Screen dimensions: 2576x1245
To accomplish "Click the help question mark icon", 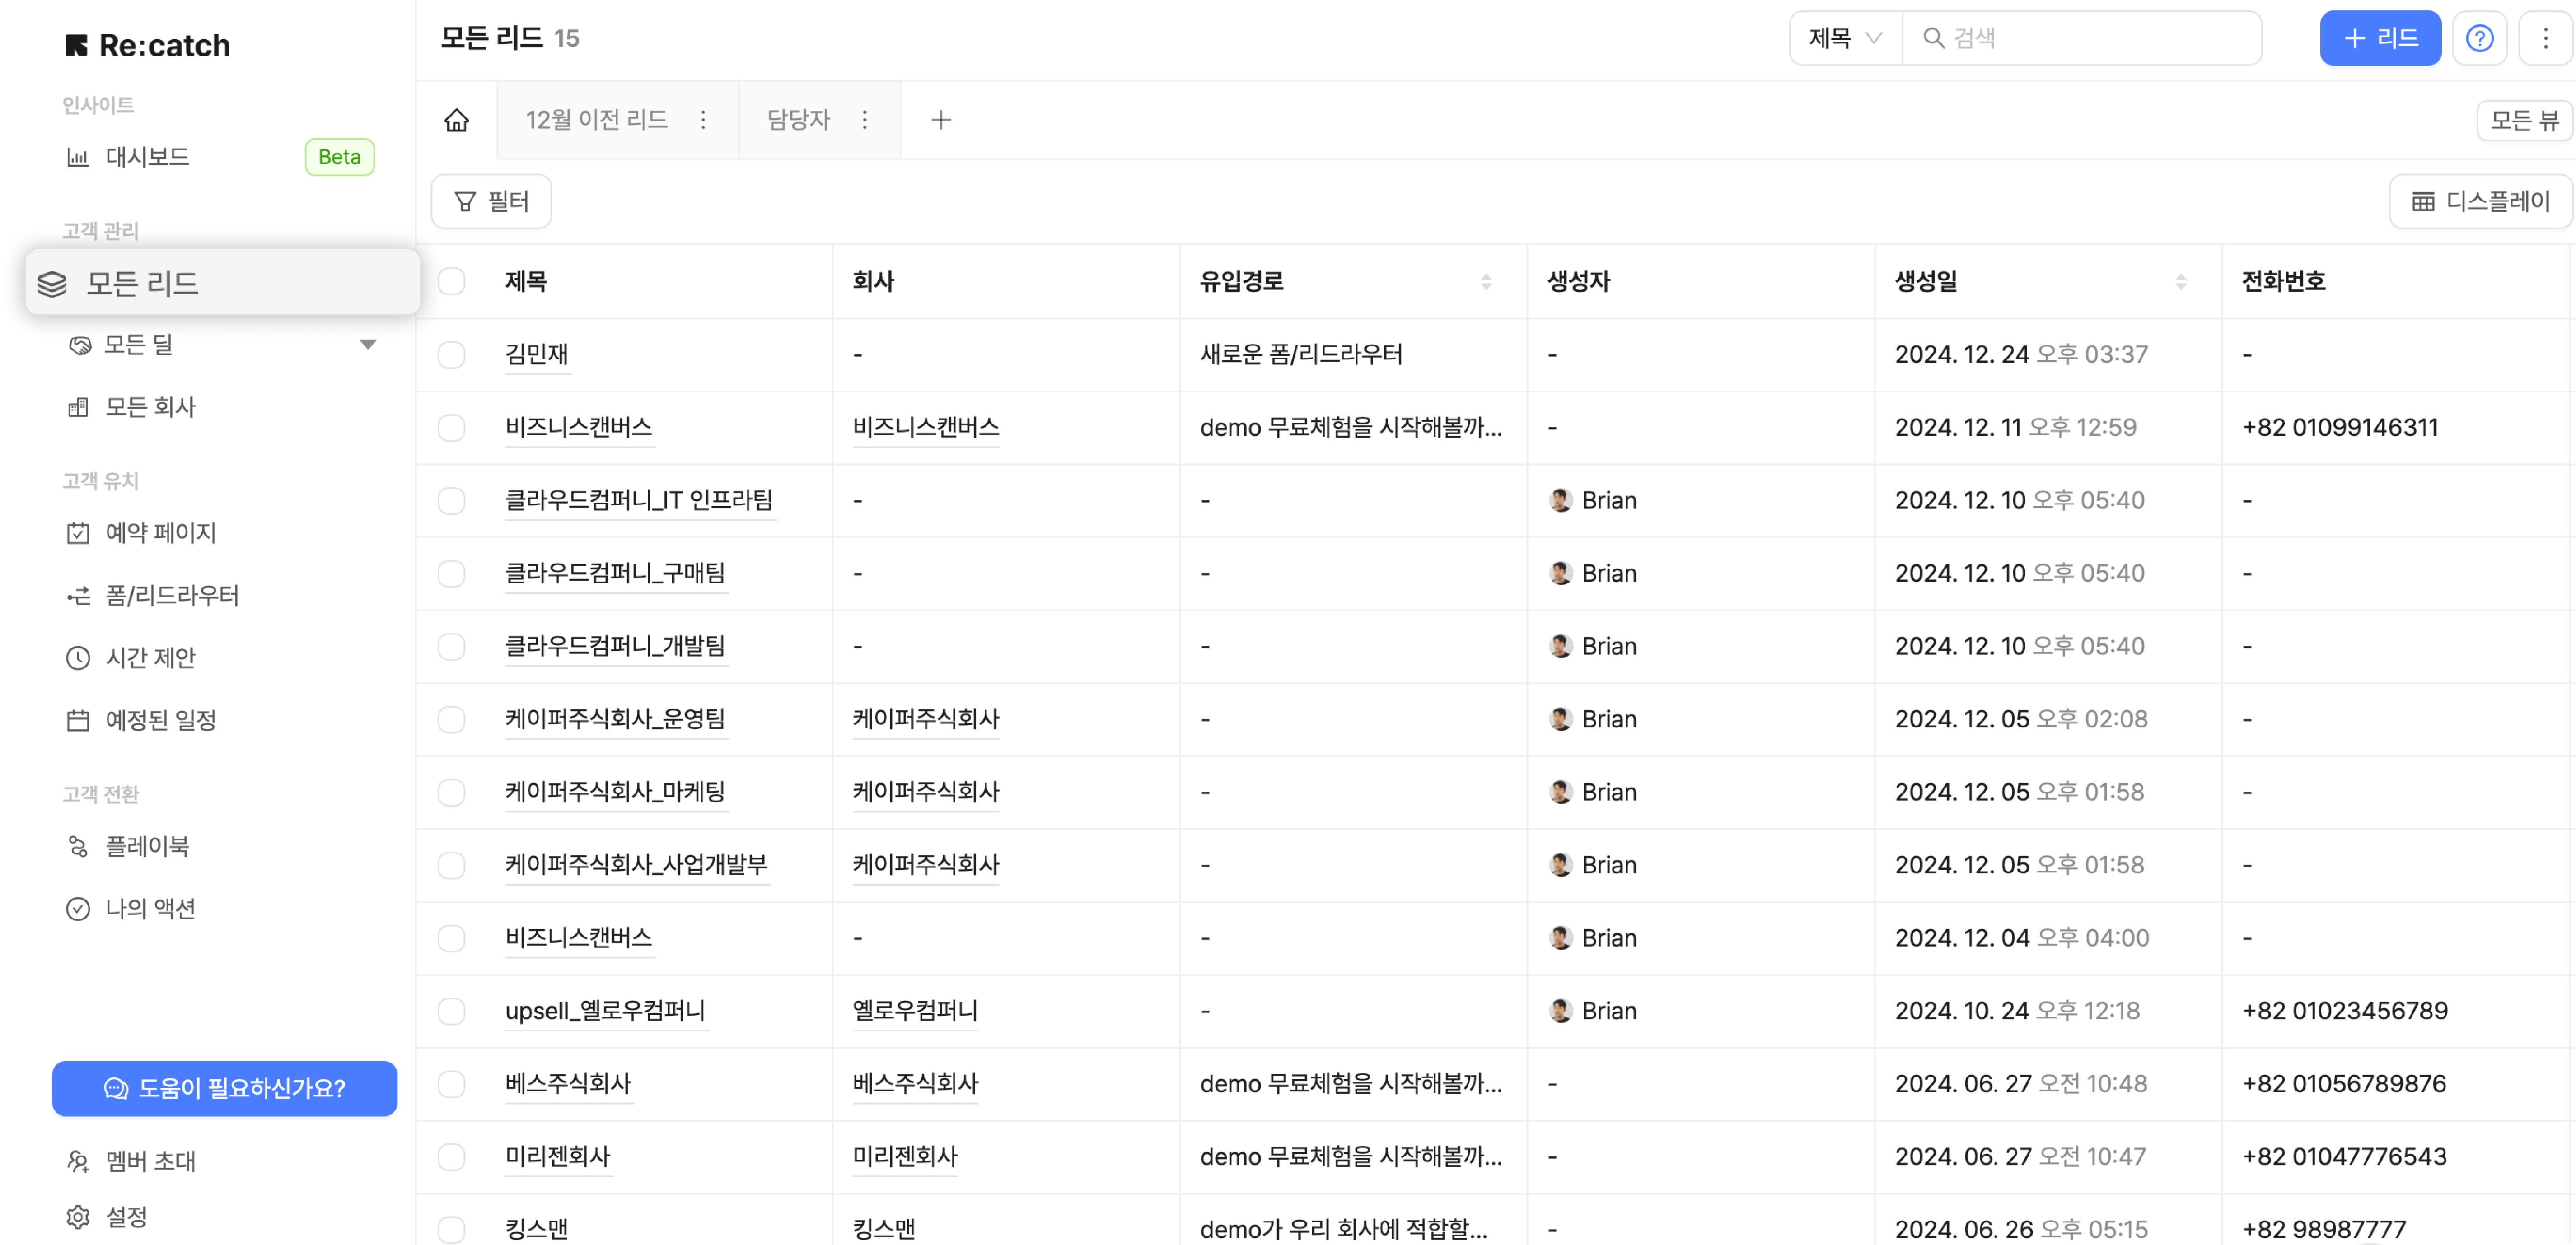I will coord(2479,38).
